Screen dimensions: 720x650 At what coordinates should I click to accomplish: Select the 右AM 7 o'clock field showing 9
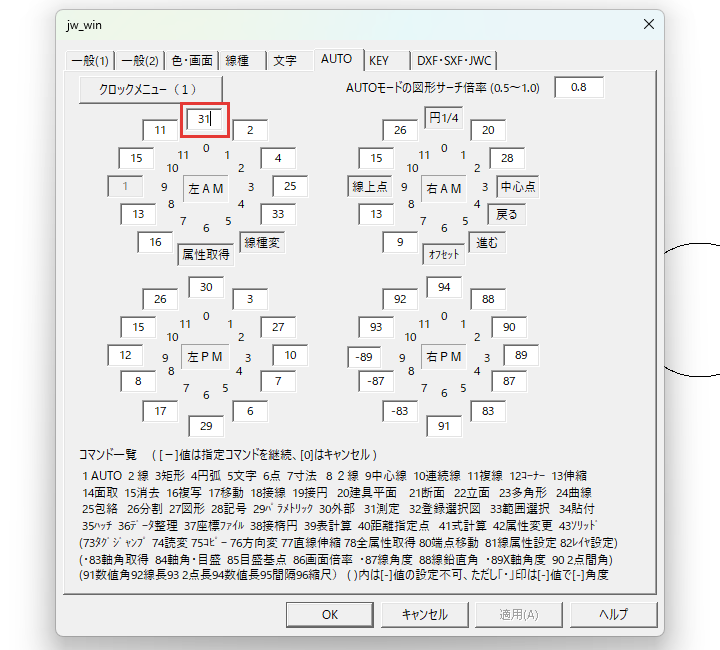pyautogui.click(x=400, y=242)
